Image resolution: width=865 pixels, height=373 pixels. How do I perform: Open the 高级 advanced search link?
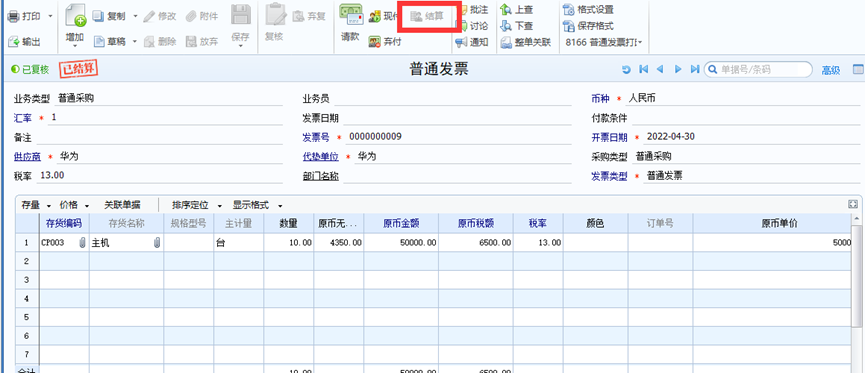coord(831,70)
